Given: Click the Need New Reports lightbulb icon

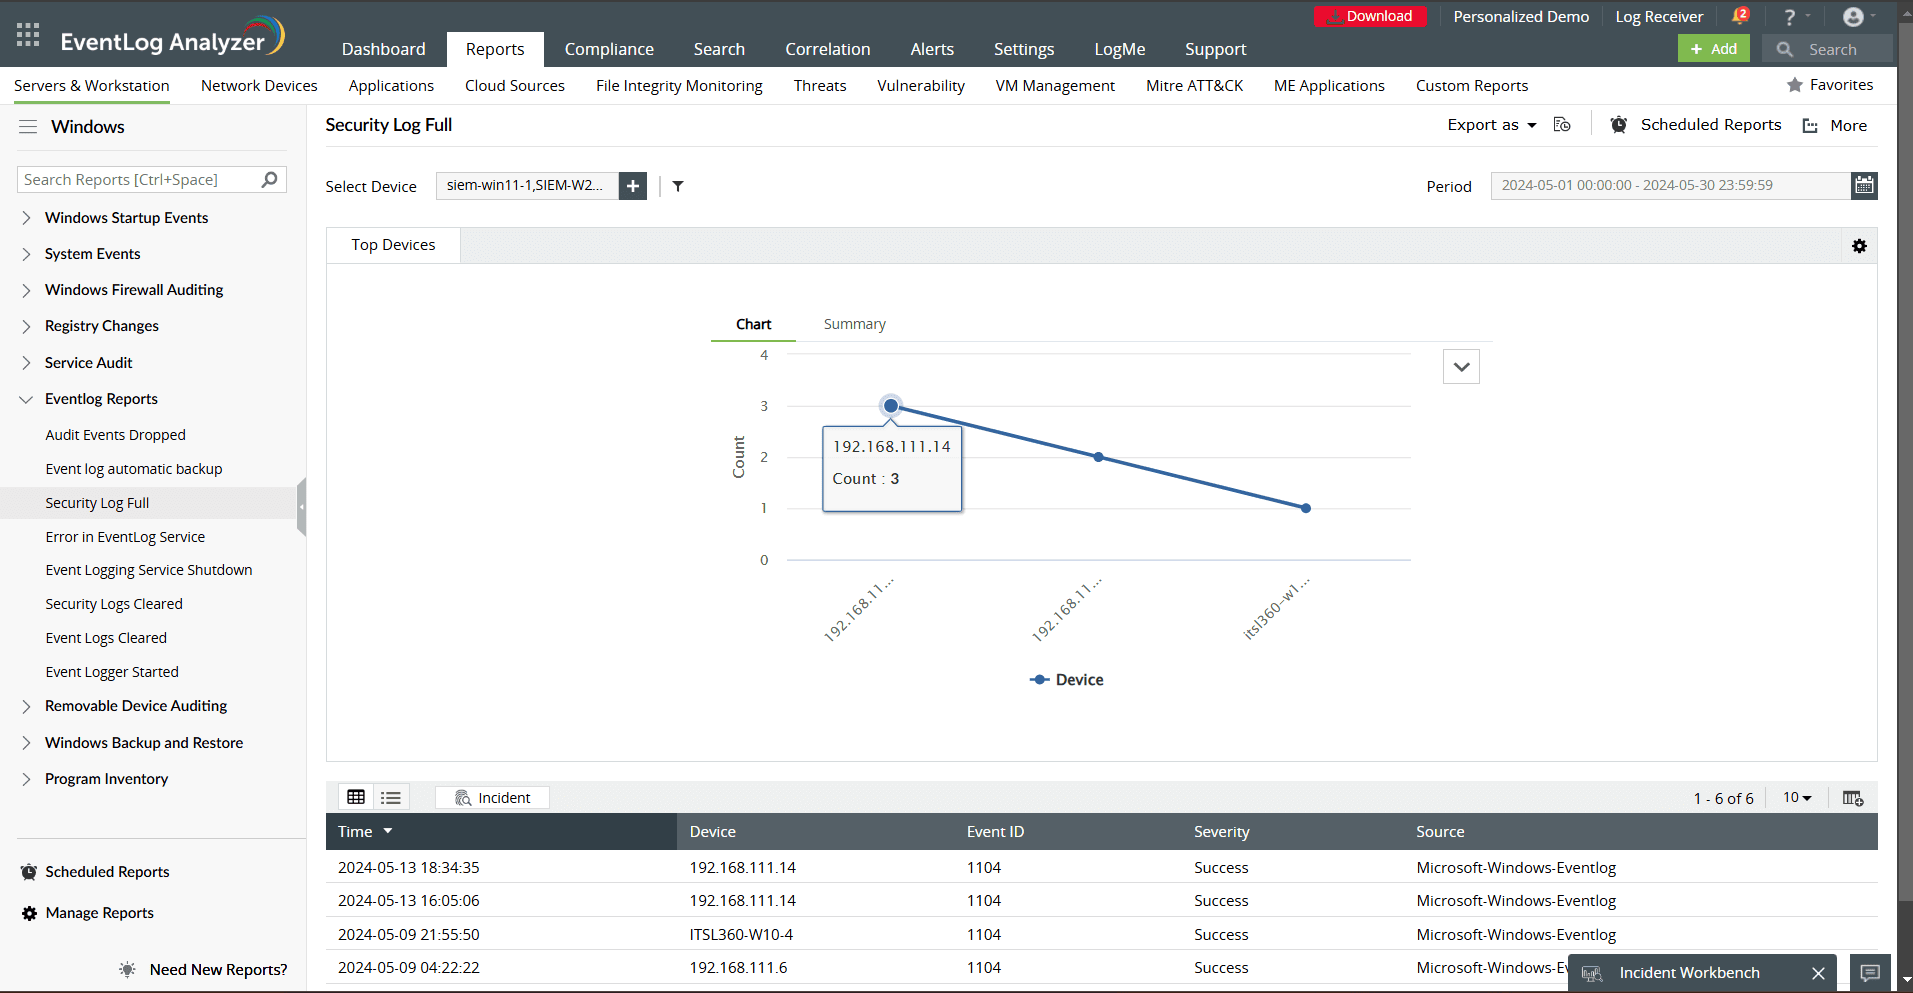Looking at the screenshot, I should [x=127, y=970].
